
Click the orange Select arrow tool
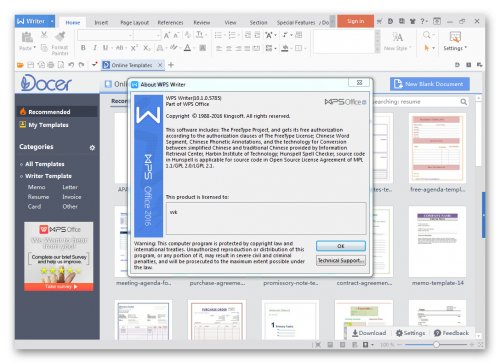point(427,48)
